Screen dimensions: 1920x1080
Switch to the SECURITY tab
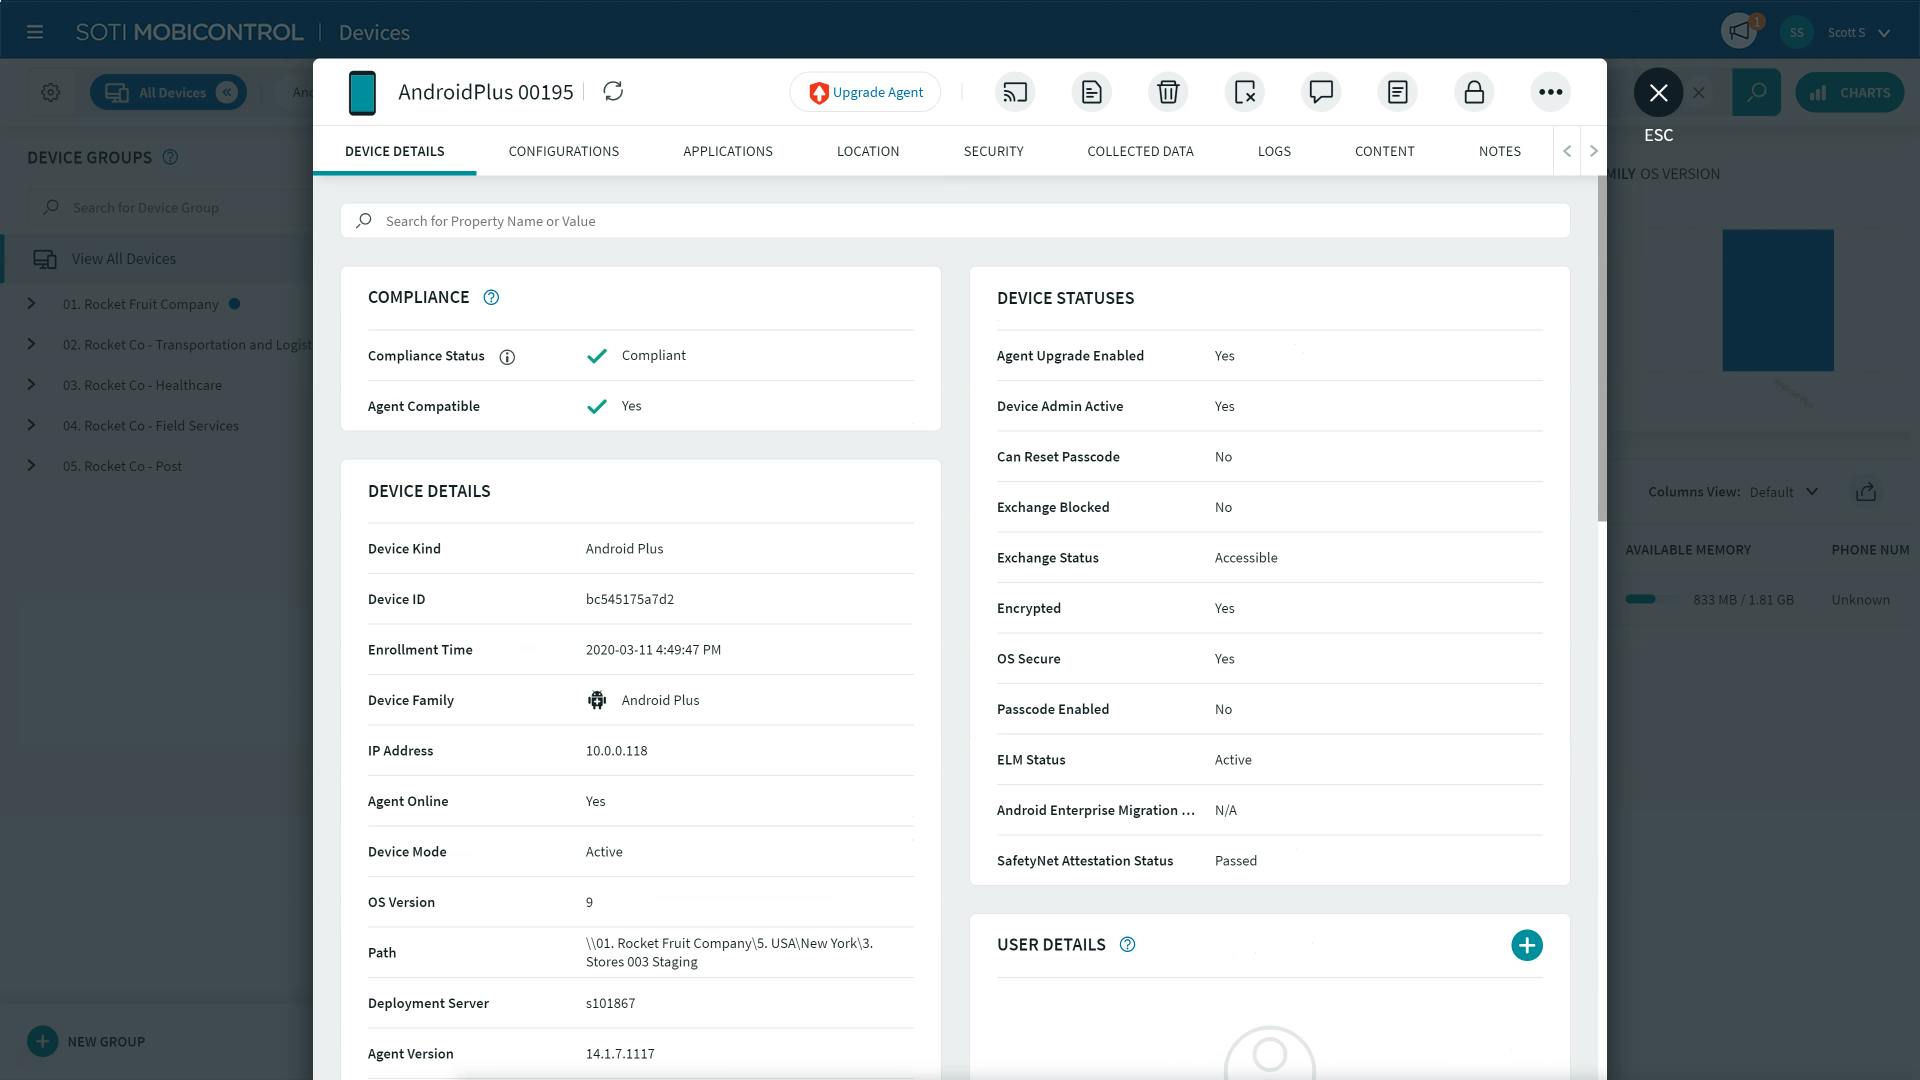[x=993, y=151]
